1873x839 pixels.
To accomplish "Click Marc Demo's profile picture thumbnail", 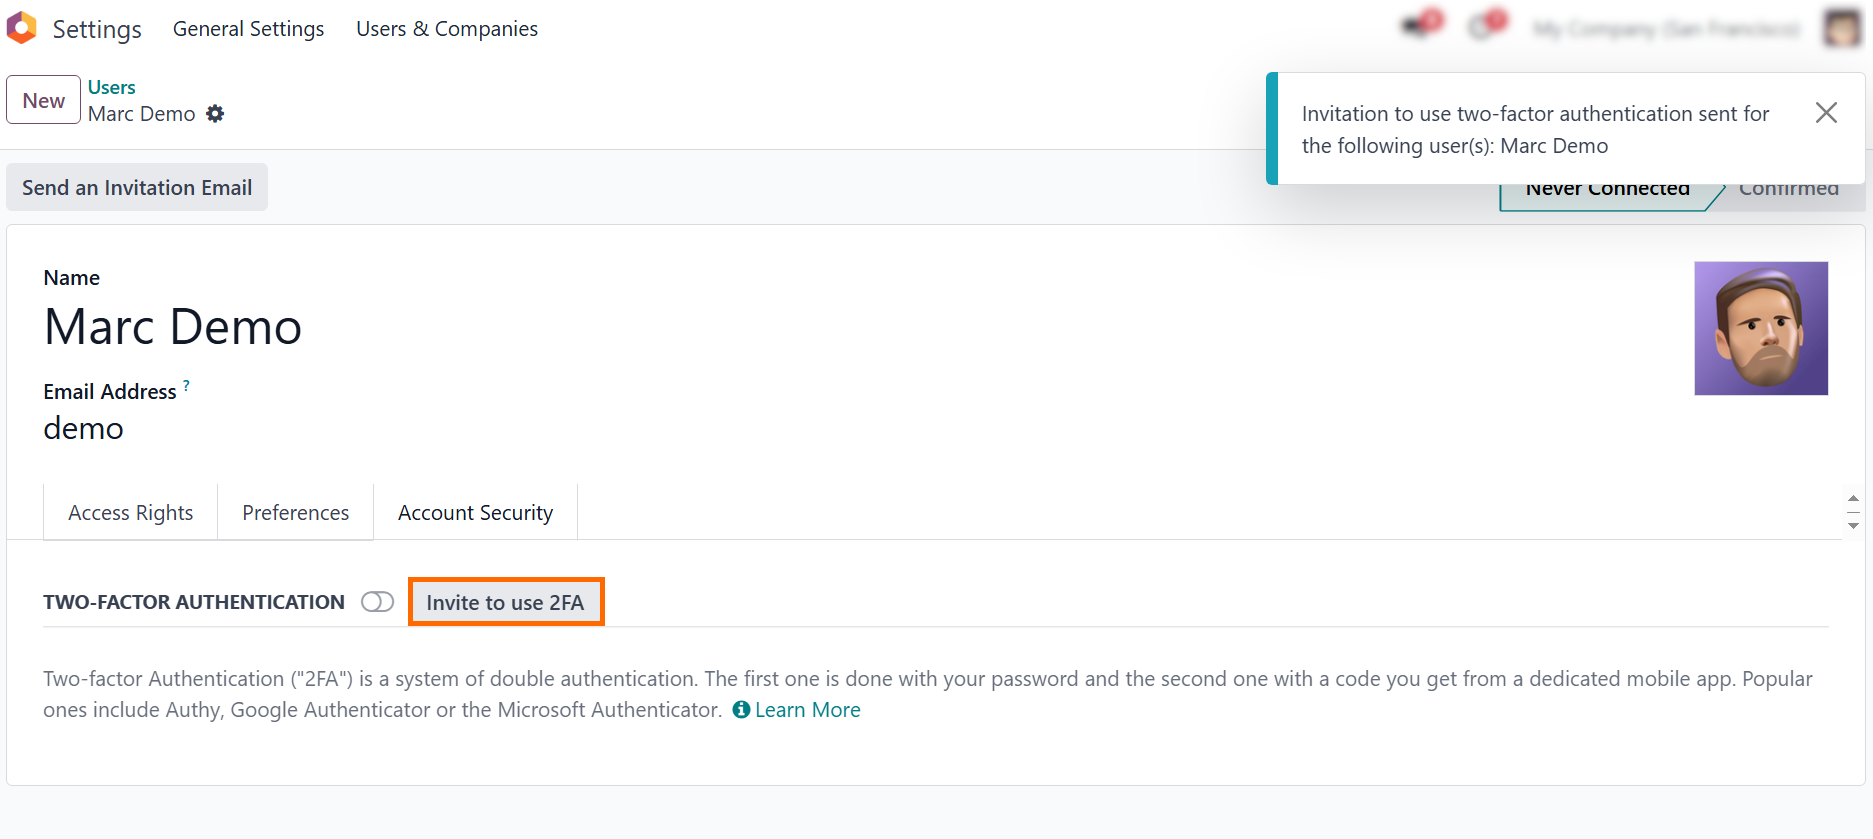I will (1761, 328).
